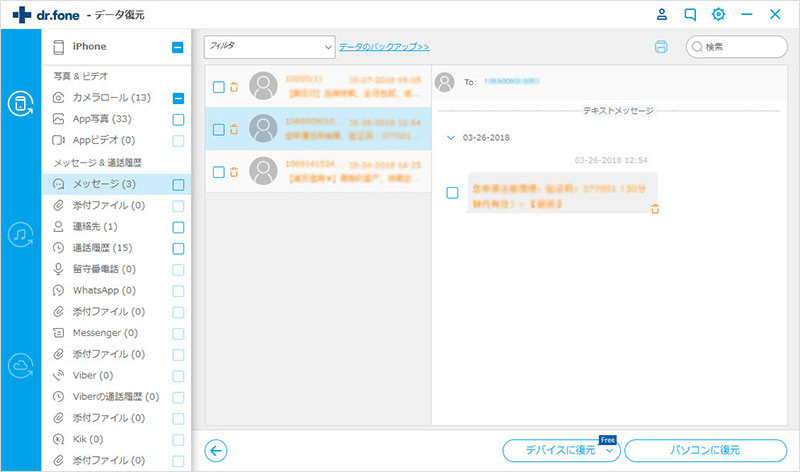This screenshot has height=472, width=800.
Task: Select the iCloud recovery sidebar icon
Action: 20,366
